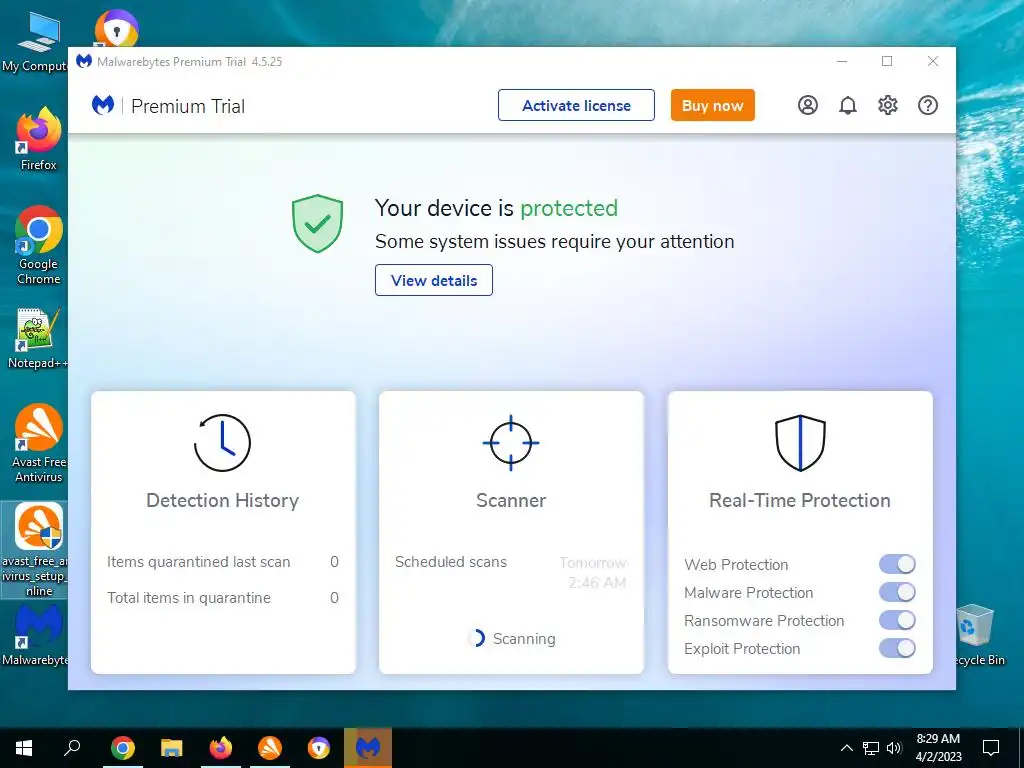This screenshot has height=768, width=1024.
Task: Open the Firefox desktop shortcut
Action: click(39, 139)
